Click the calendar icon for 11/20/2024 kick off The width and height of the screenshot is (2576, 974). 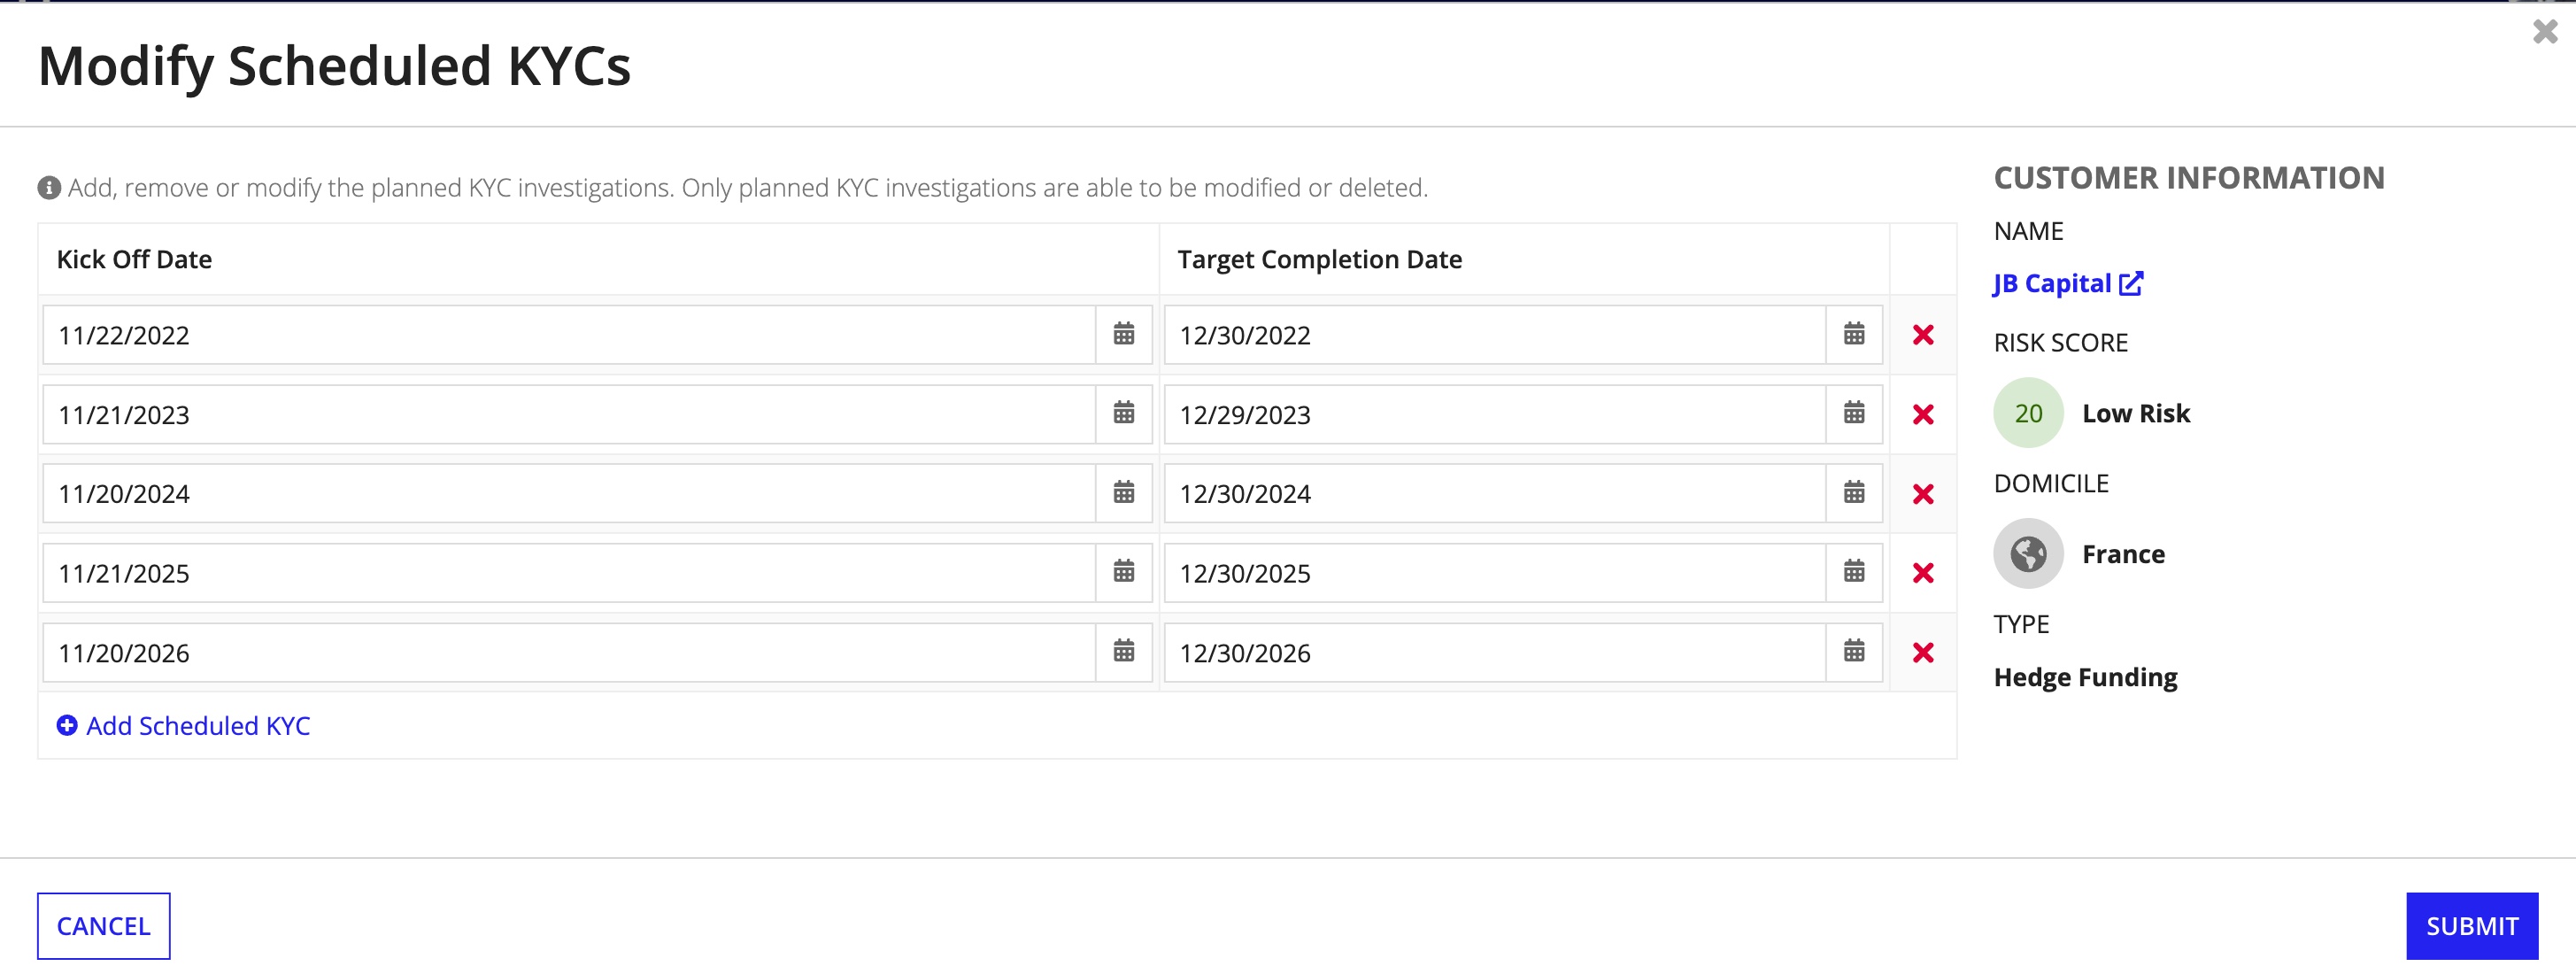click(x=1123, y=492)
